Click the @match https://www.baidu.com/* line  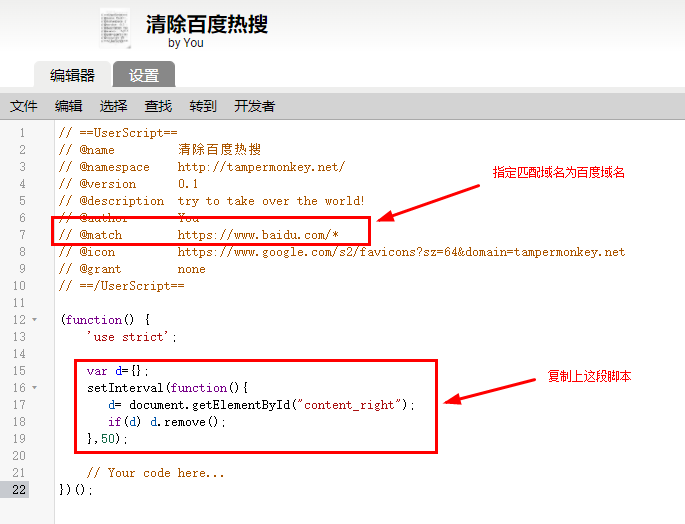(199, 235)
